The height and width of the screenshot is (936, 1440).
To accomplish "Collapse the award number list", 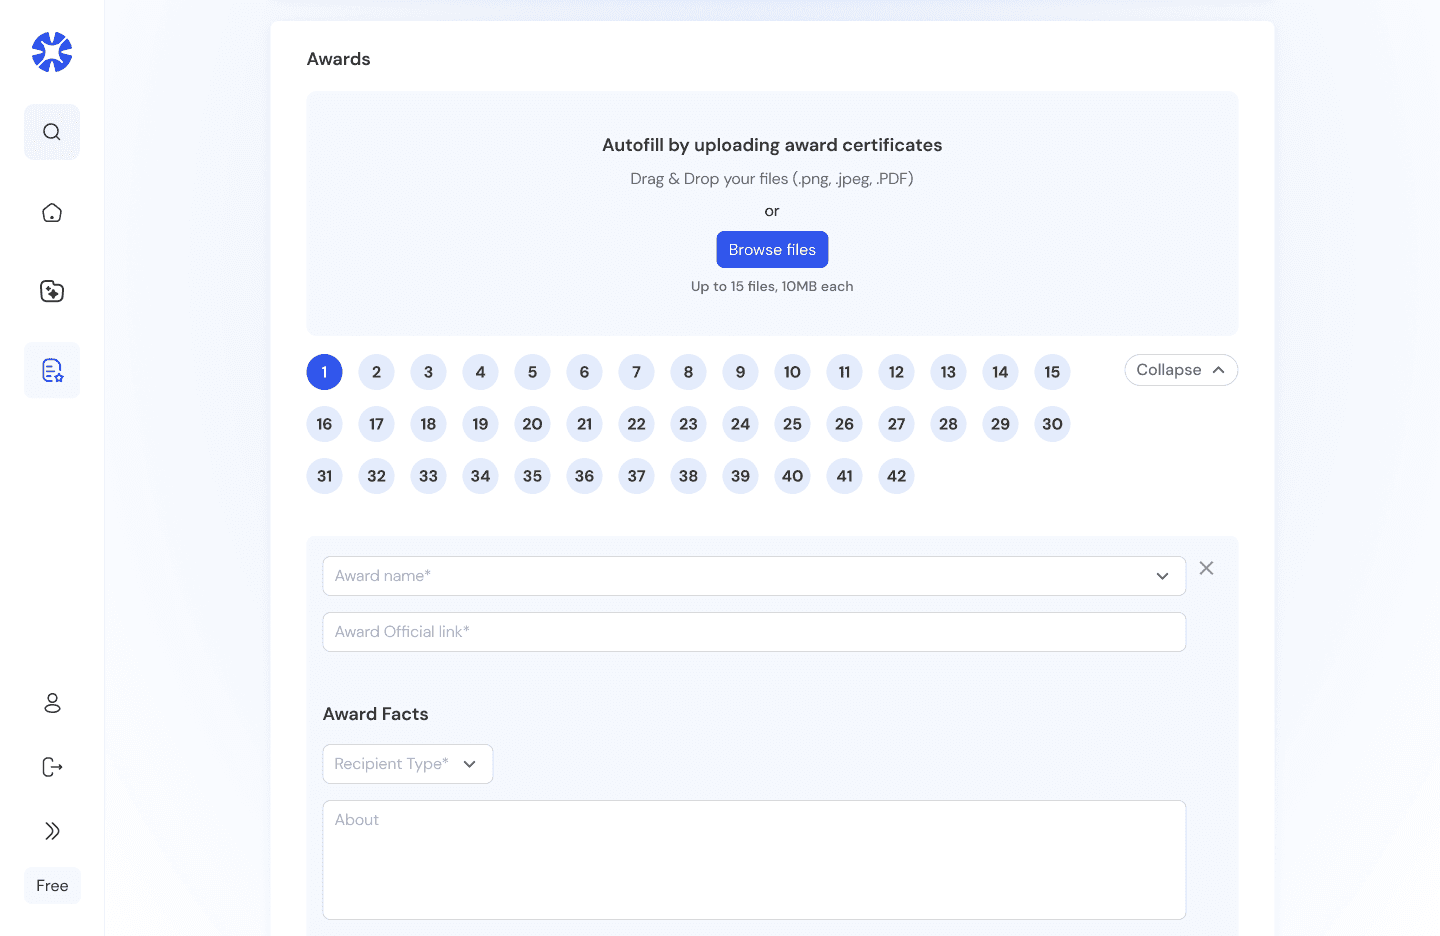I will coord(1181,370).
